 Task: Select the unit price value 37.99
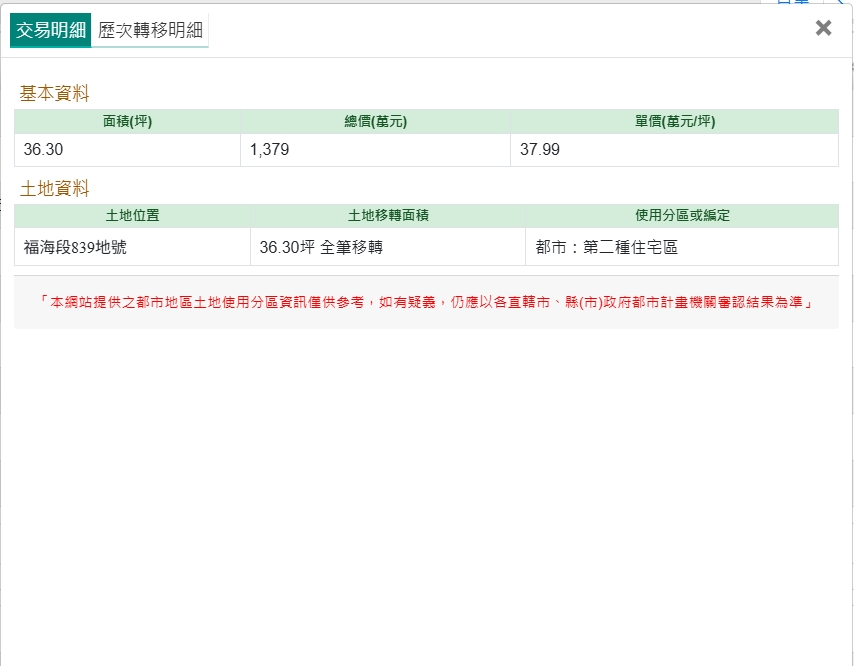pos(540,150)
